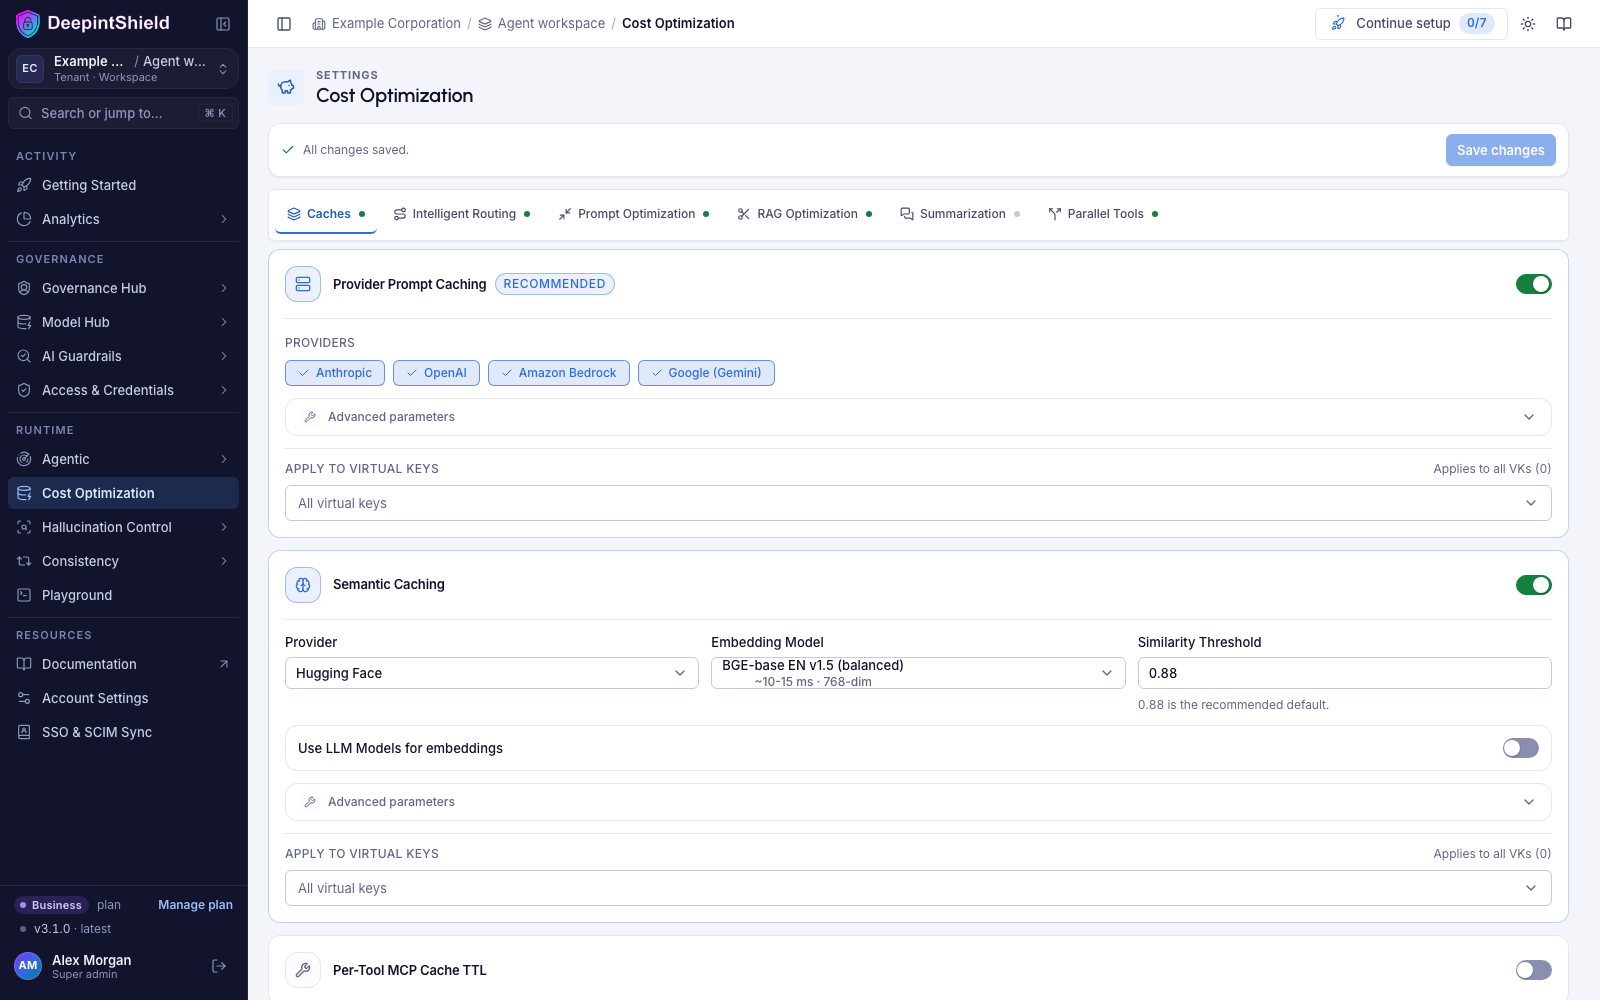Switch to the Caches tab

click(326, 214)
